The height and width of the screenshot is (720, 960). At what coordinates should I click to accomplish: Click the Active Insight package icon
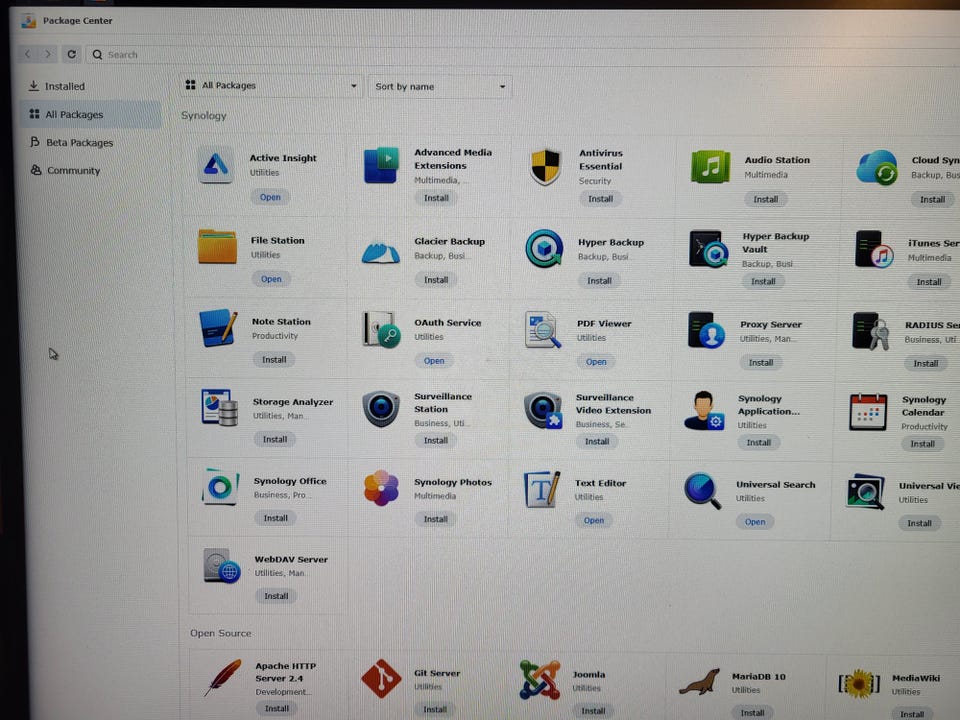coord(216,164)
